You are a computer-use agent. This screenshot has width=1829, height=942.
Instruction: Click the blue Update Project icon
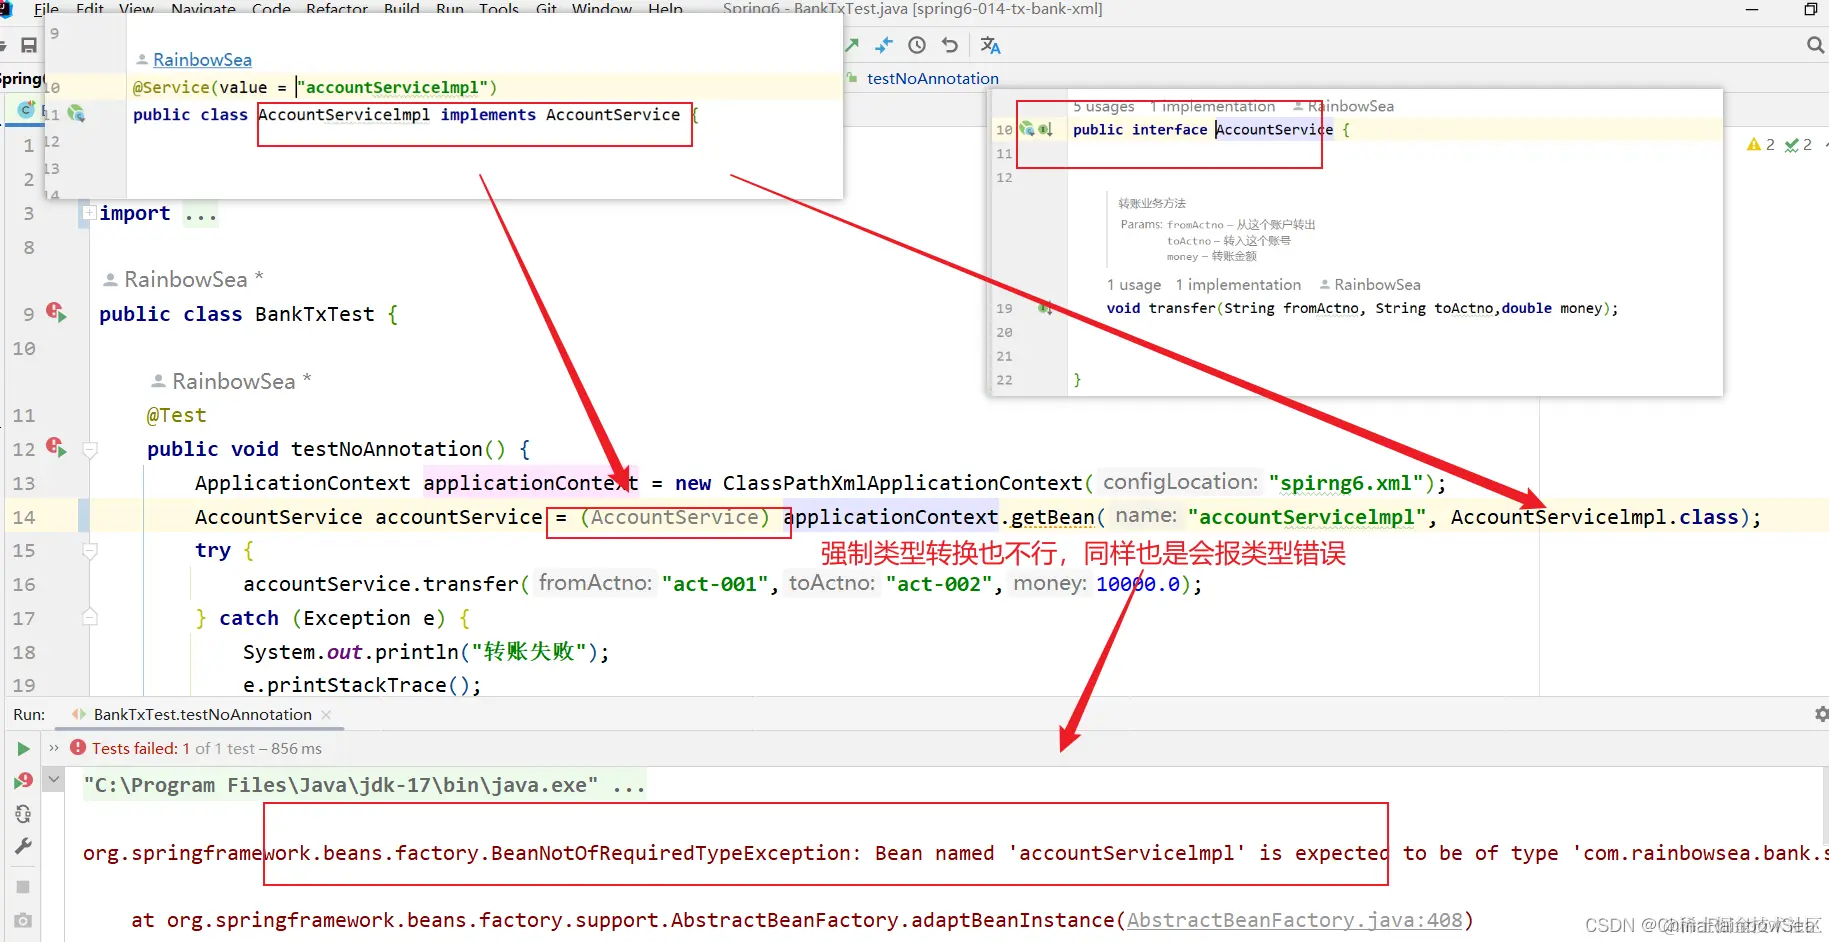click(x=884, y=45)
